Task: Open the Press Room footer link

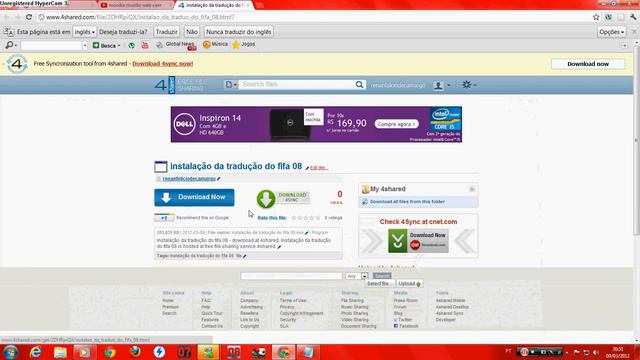Action: click(405, 300)
